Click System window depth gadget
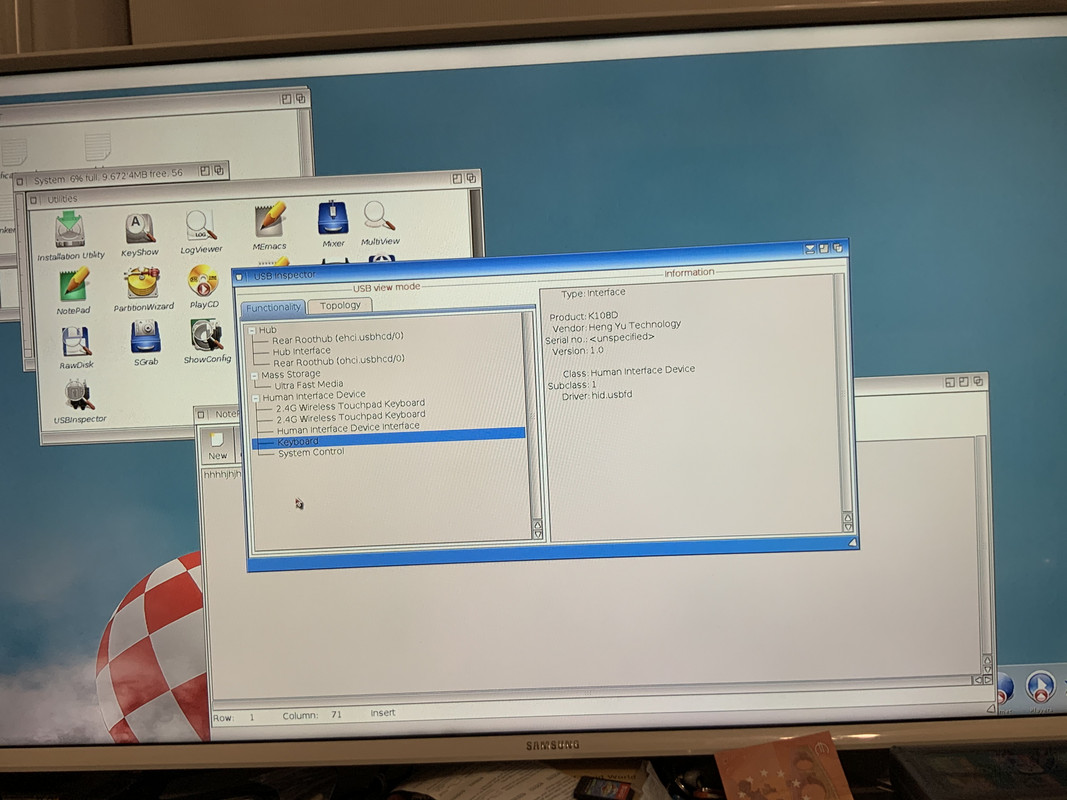The width and height of the screenshot is (1067, 800). [219, 170]
